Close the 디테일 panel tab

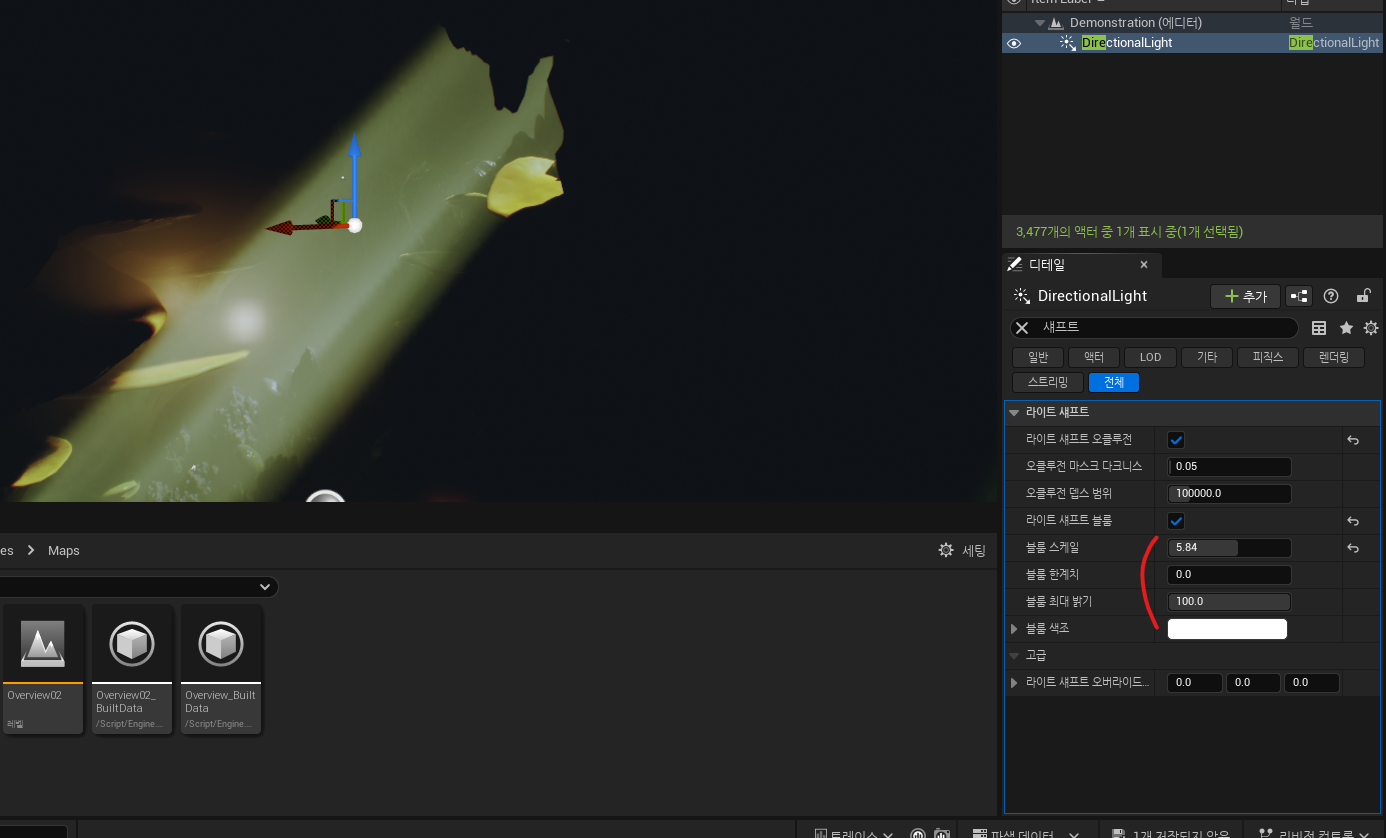coord(1144,265)
